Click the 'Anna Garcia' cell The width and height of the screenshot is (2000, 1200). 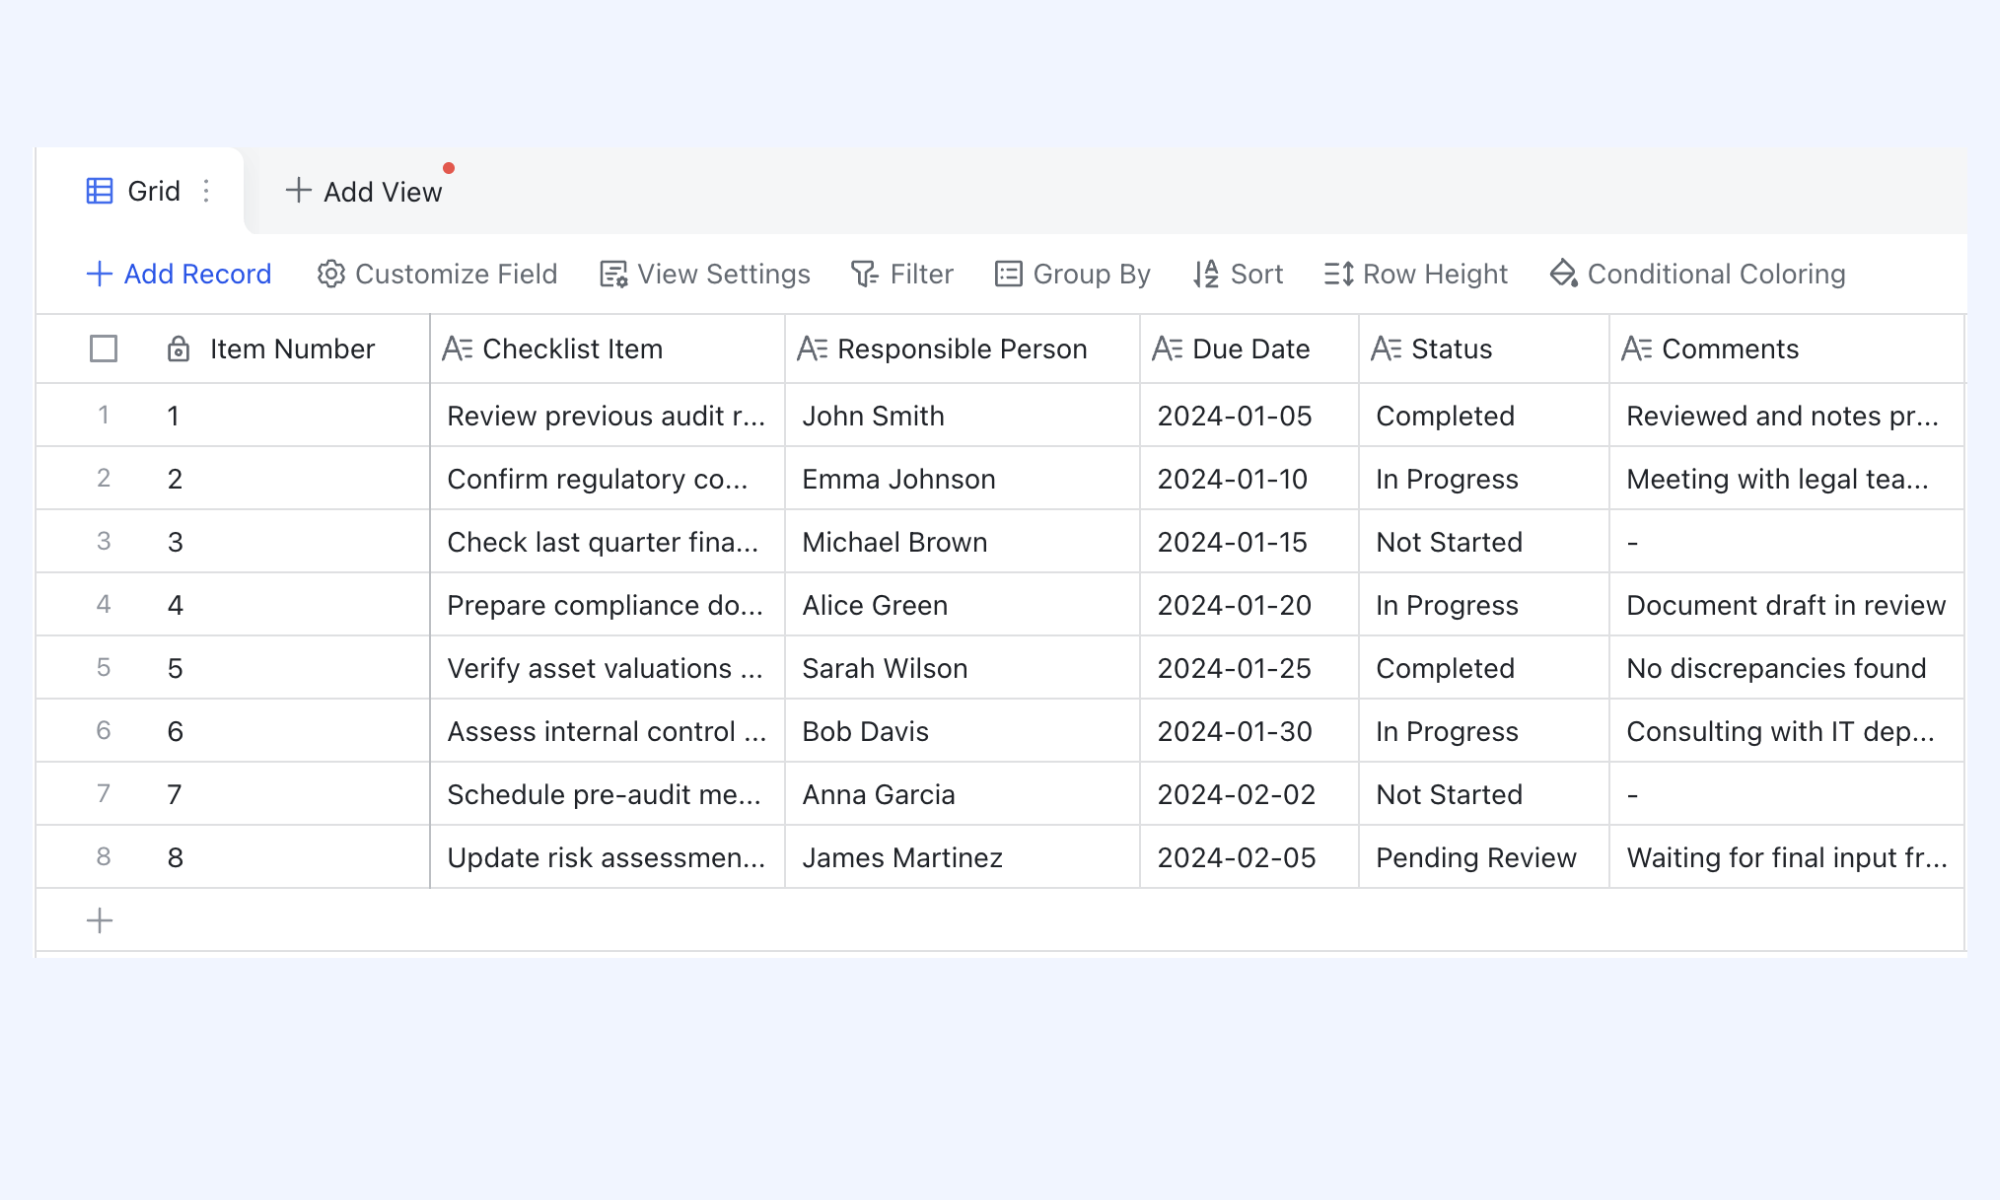click(x=962, y=794)
